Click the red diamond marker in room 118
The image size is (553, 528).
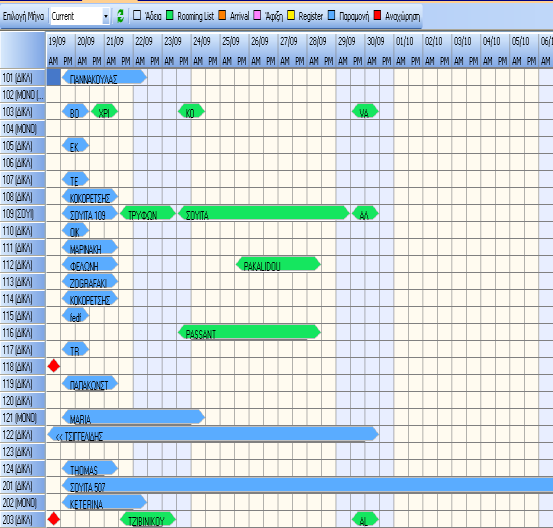point(54,366)
